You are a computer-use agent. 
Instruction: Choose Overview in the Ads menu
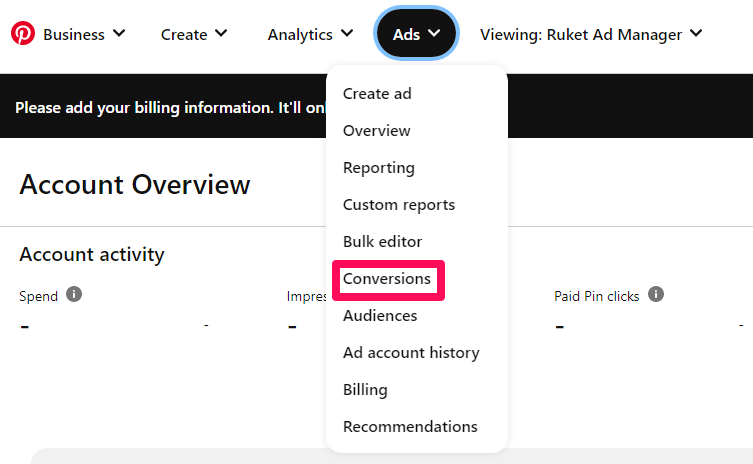(x=376, y=131)
